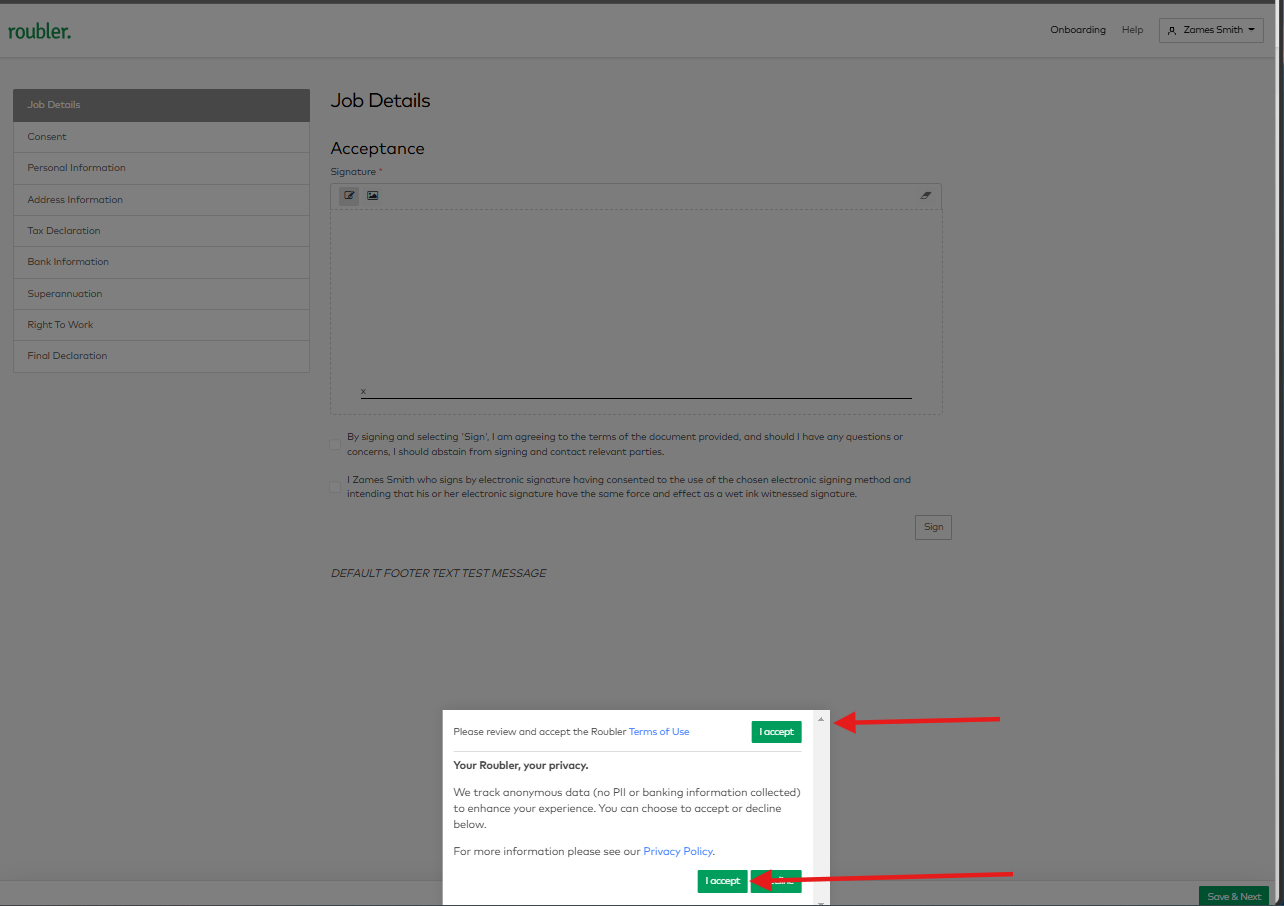Choose the upload image signature icon

pos(372,196)
